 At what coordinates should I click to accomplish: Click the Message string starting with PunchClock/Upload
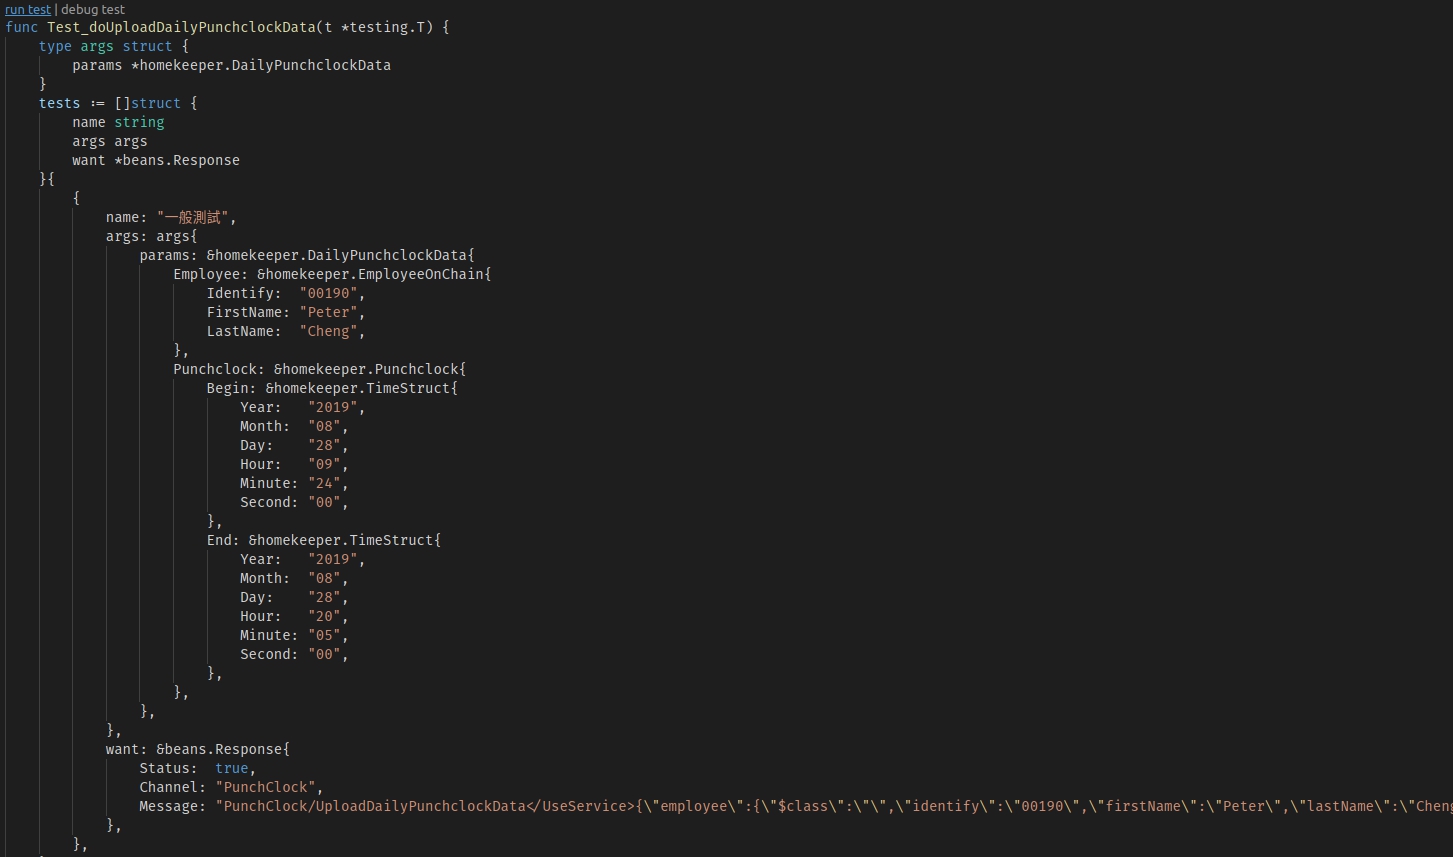(834, 806)
